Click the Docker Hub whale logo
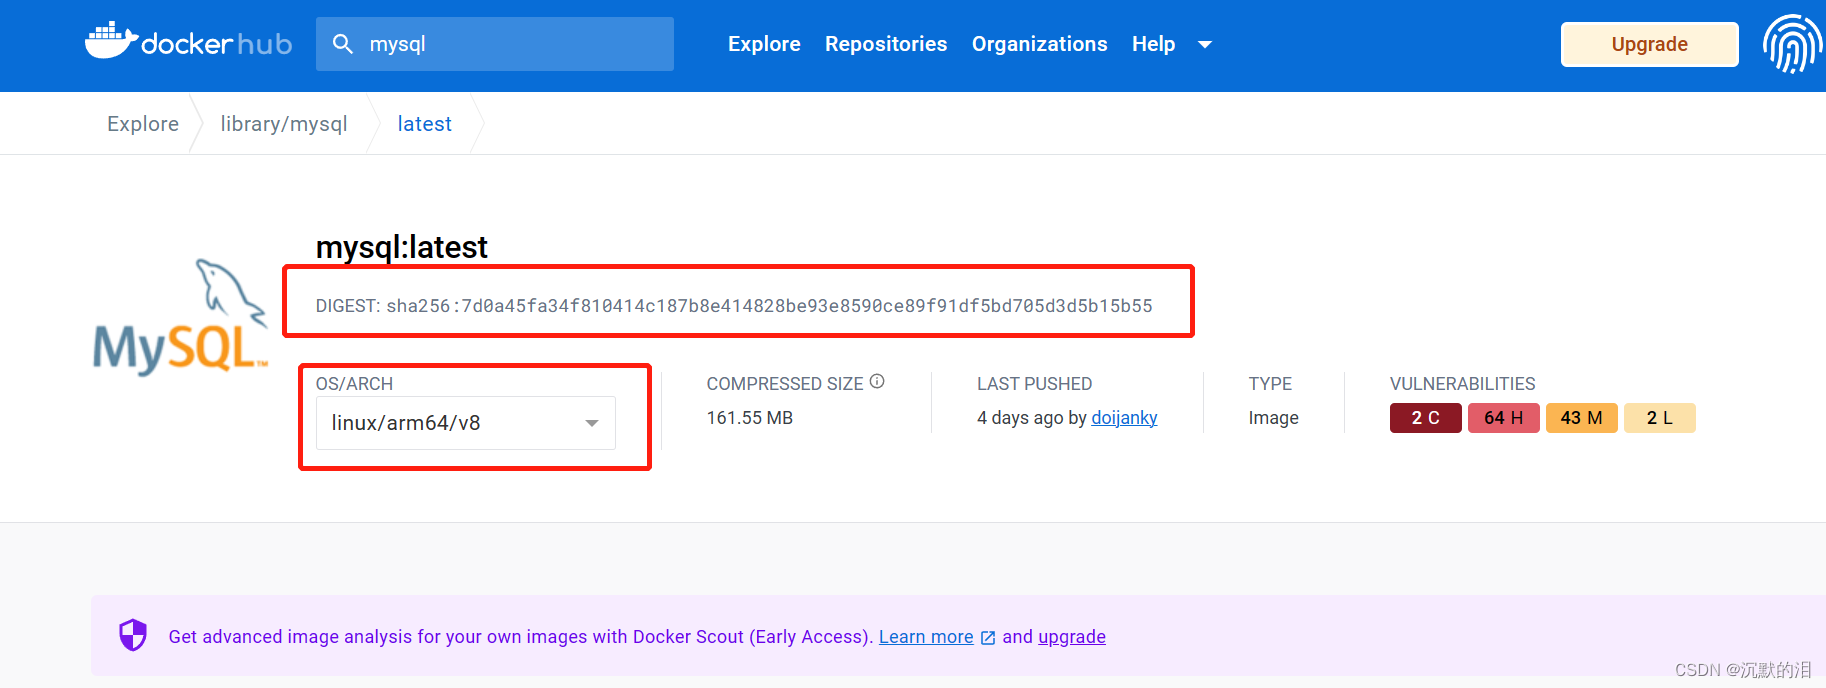The image size is (1826, 688). (x=188, y=41)
